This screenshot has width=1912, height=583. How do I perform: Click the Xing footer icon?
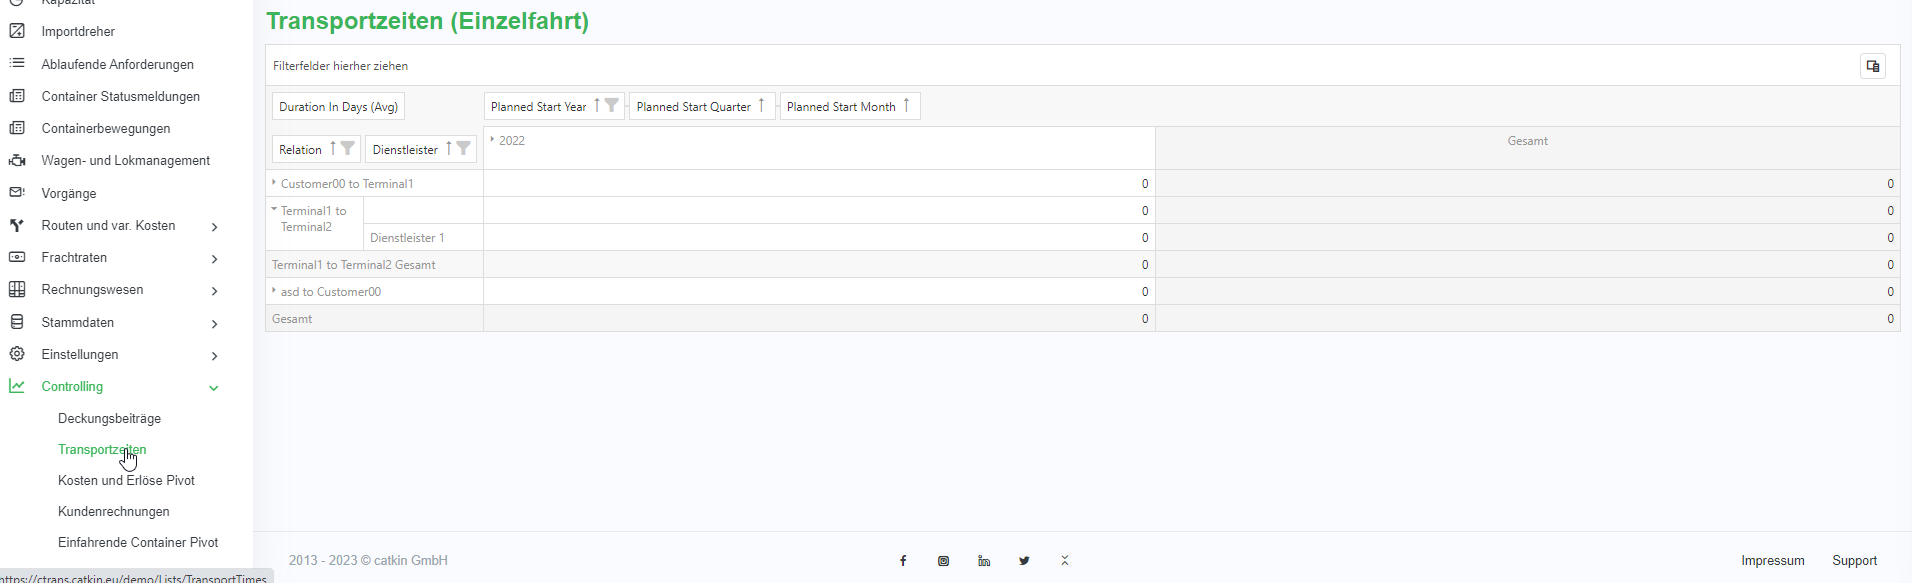pos(1065,561)
